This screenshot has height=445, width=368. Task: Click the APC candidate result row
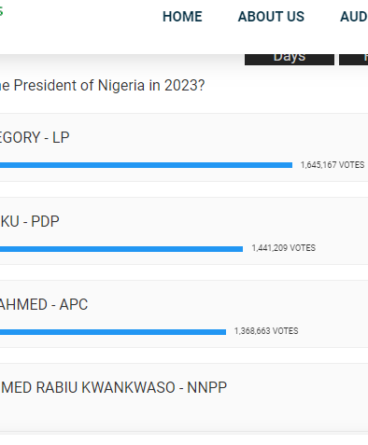click(184, 314)
